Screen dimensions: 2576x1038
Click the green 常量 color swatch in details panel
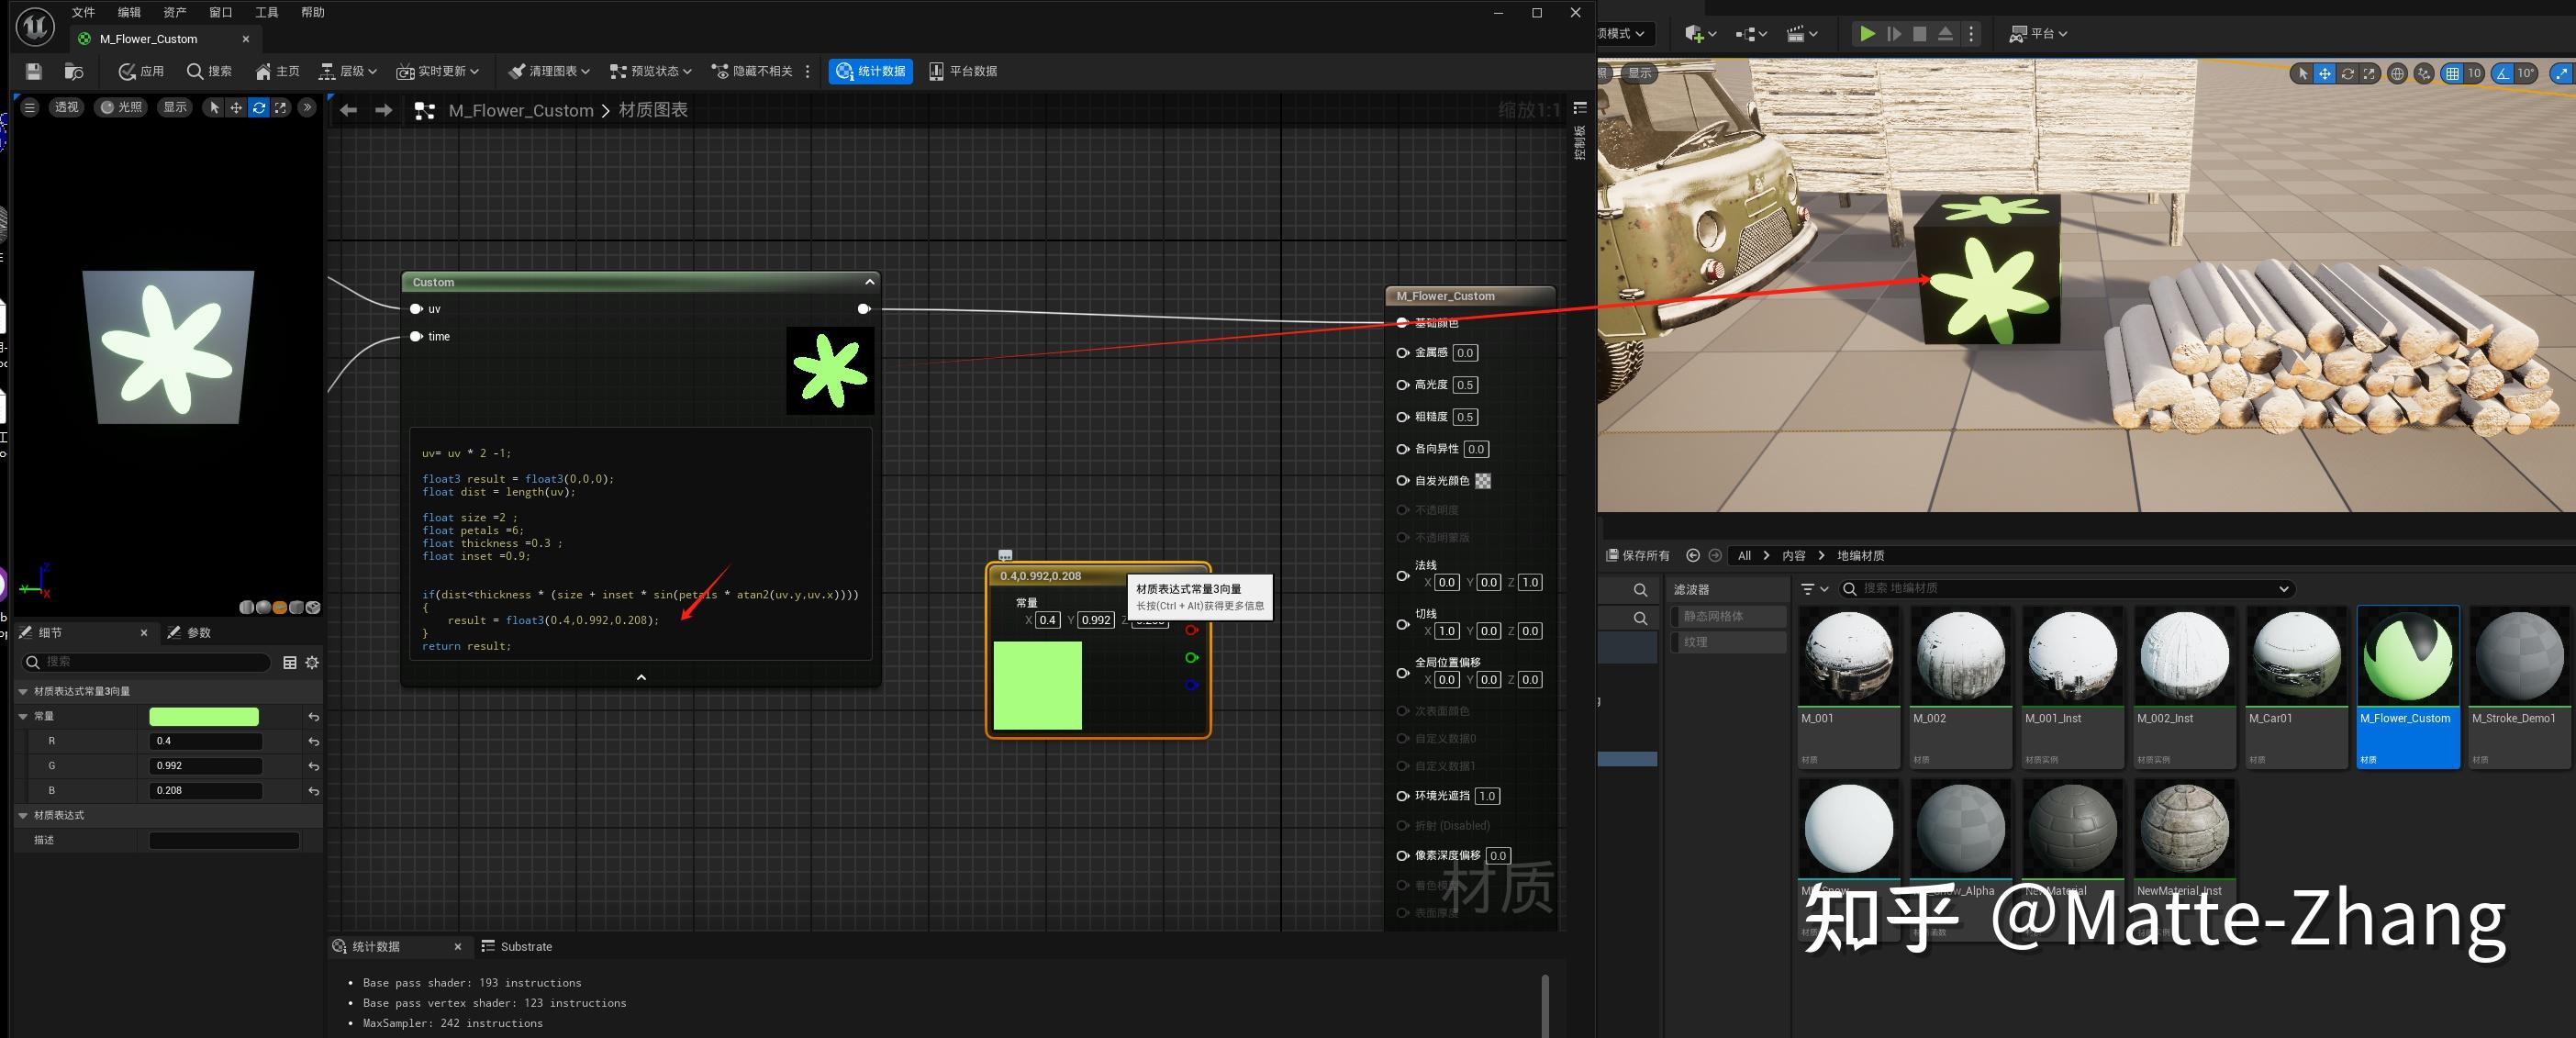click(x=204, y=716)
